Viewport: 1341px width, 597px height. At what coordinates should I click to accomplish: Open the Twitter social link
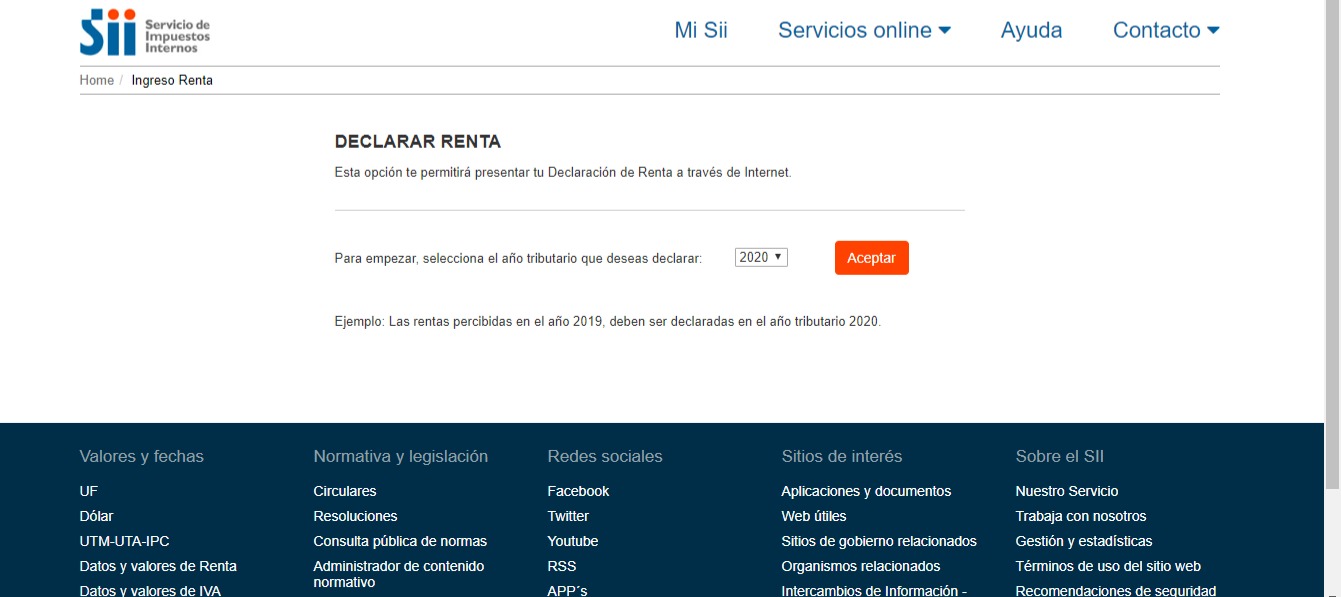tap(568, 516)
